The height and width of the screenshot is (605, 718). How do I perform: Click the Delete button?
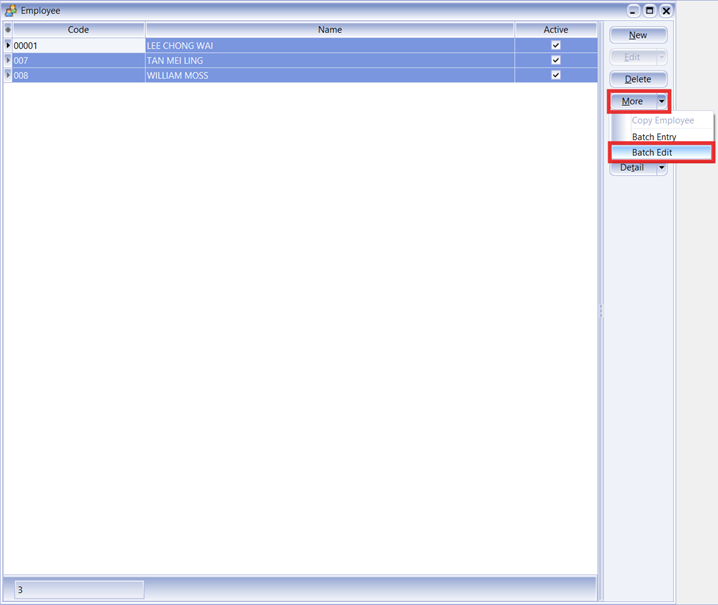638,79
